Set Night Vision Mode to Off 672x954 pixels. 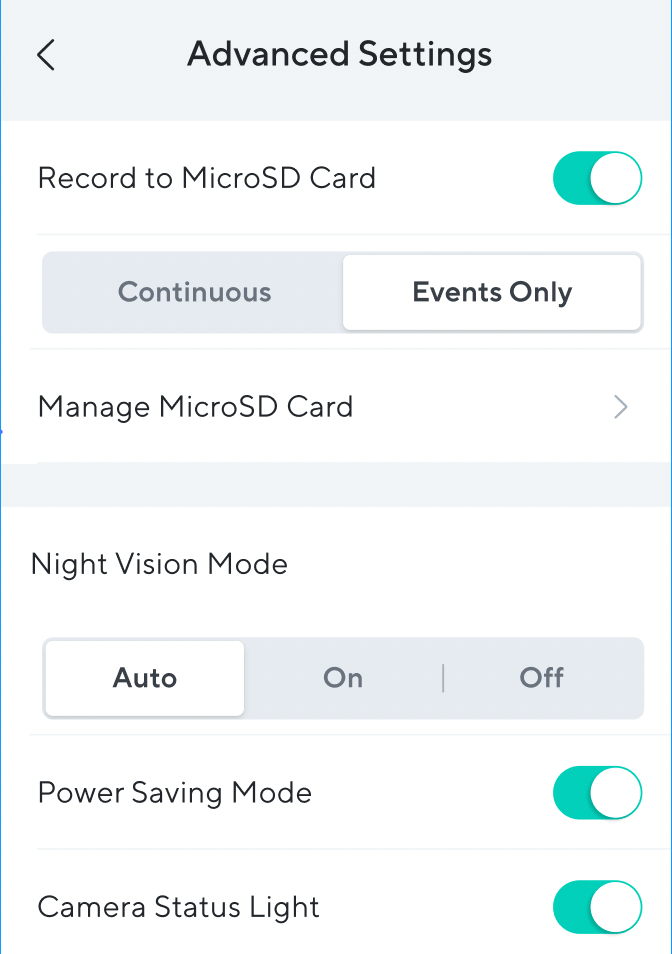[541, 678]
